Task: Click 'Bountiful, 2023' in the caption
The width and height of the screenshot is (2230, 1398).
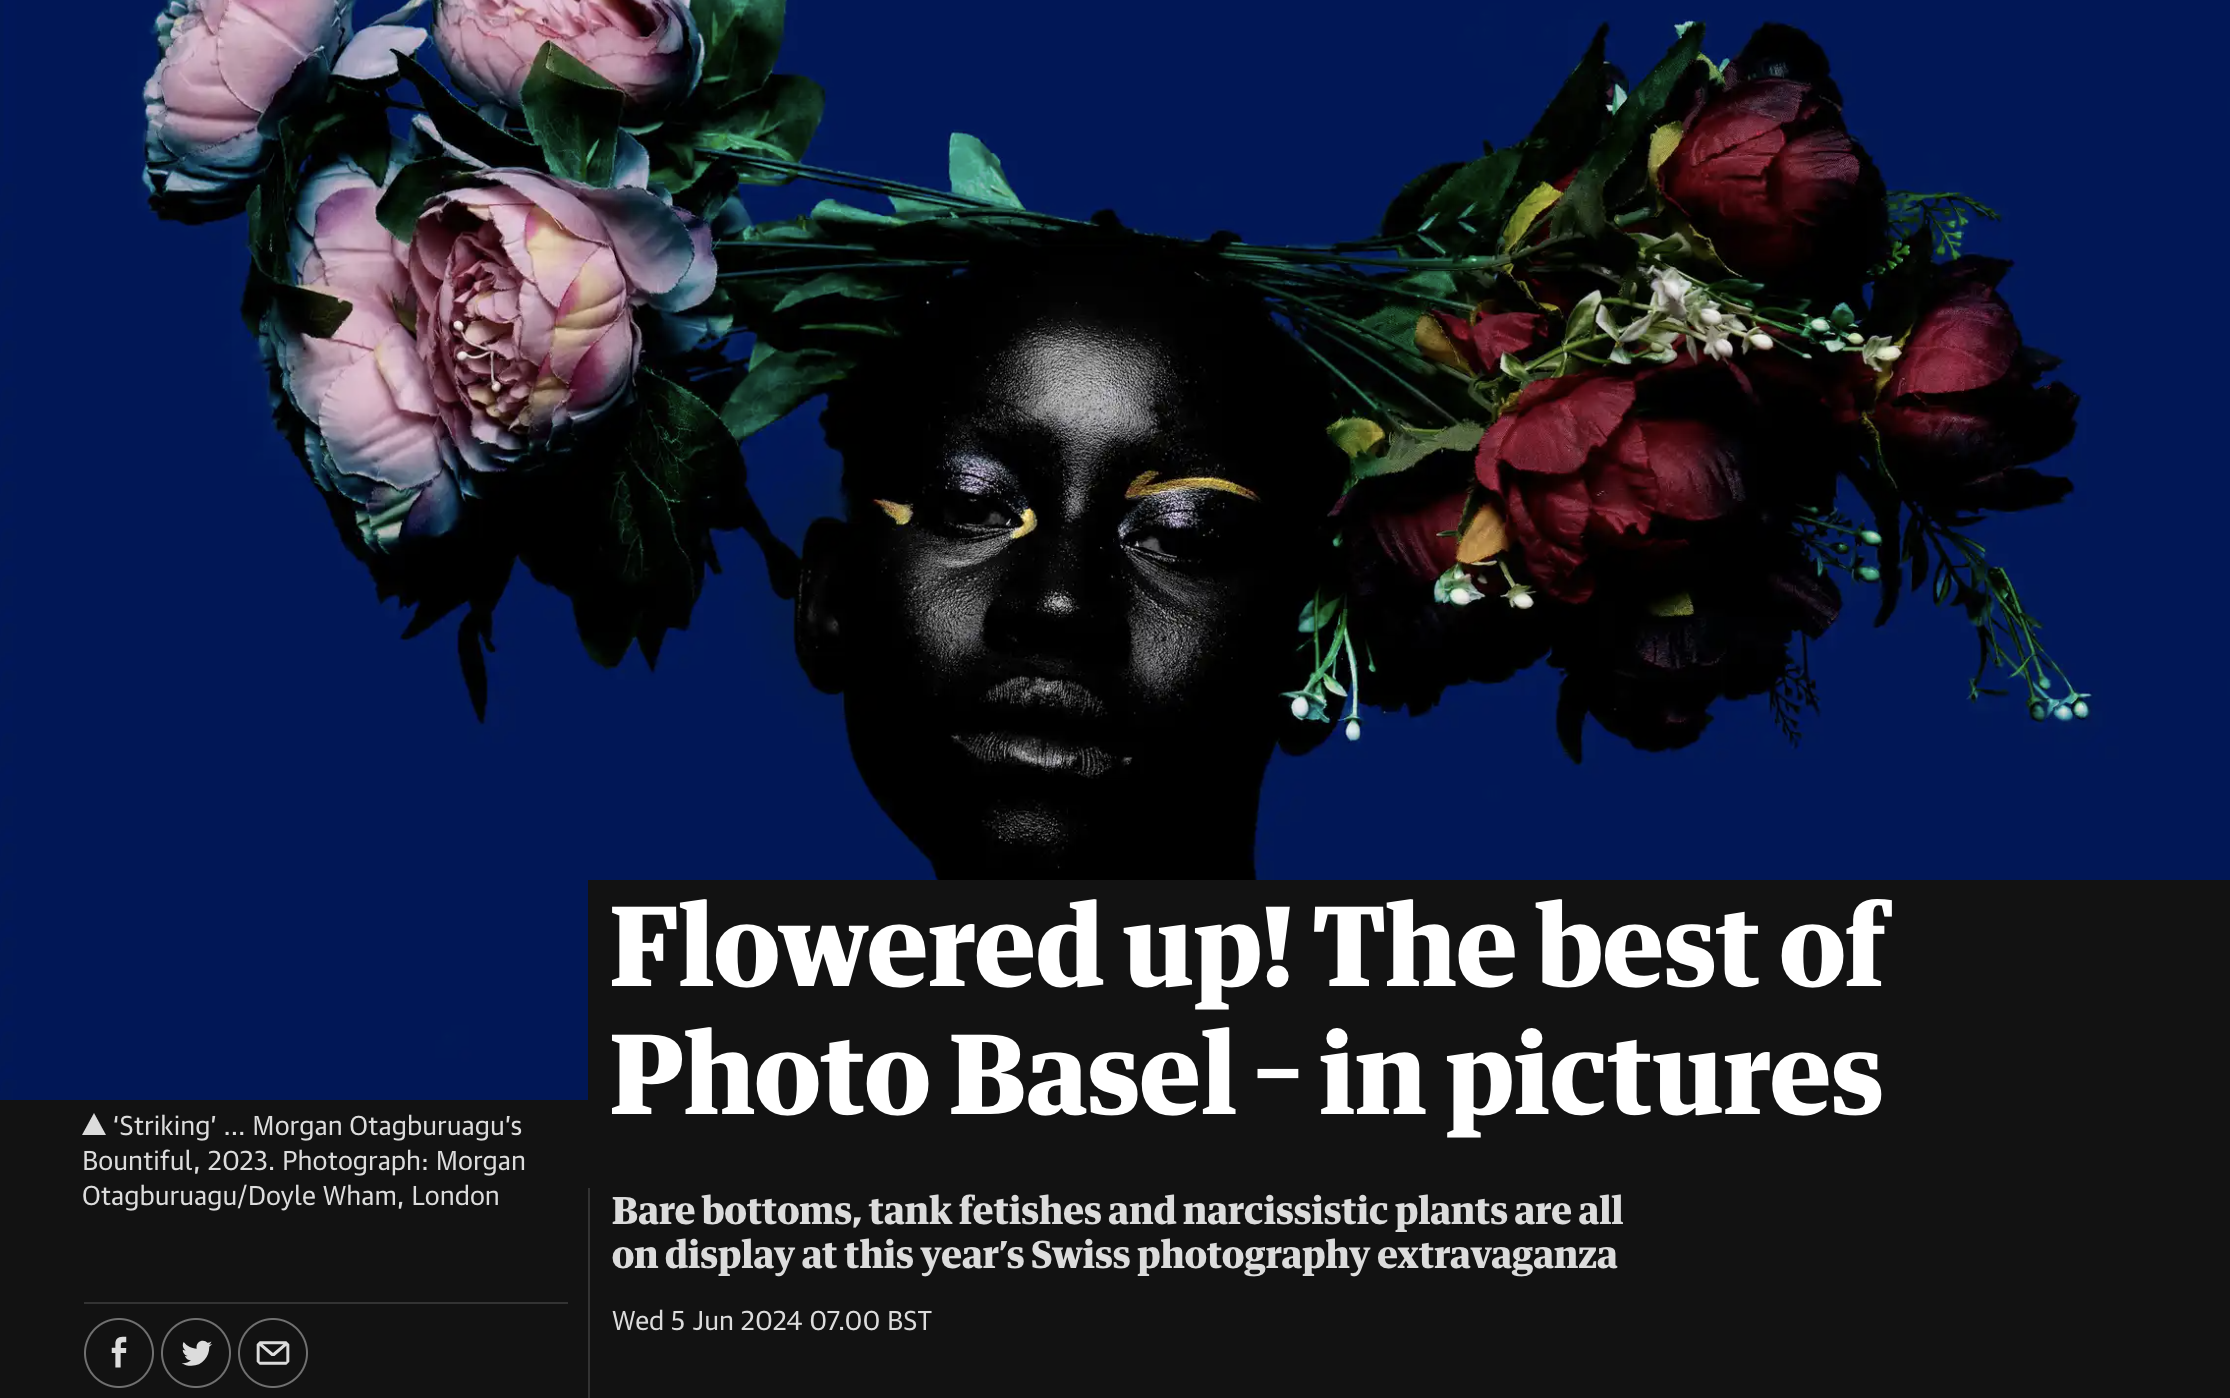Action: tap(175, 1161)
